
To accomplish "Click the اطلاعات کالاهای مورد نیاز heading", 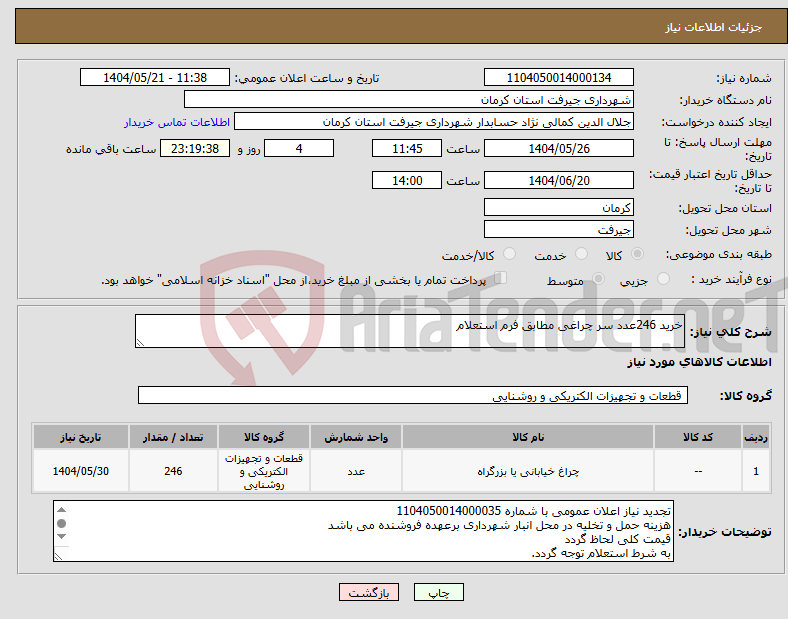I will pos(699,362).
